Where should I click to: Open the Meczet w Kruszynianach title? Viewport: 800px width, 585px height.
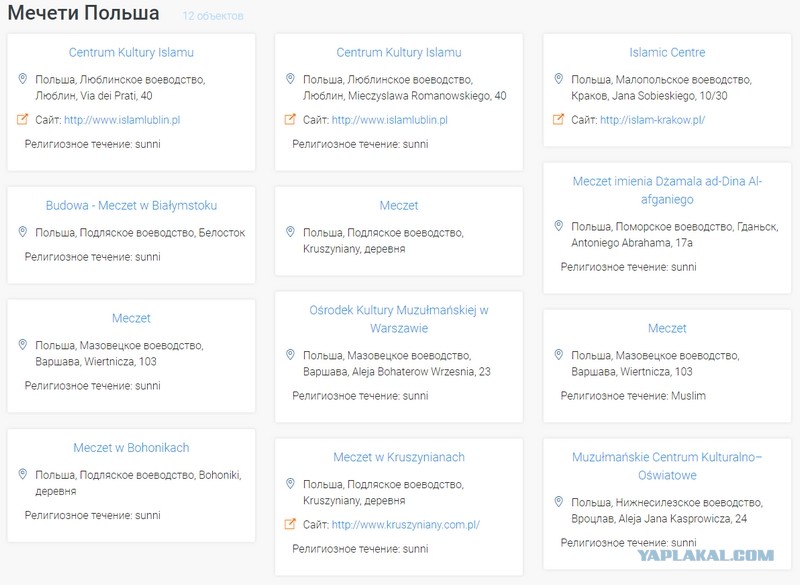coord(399,457)
